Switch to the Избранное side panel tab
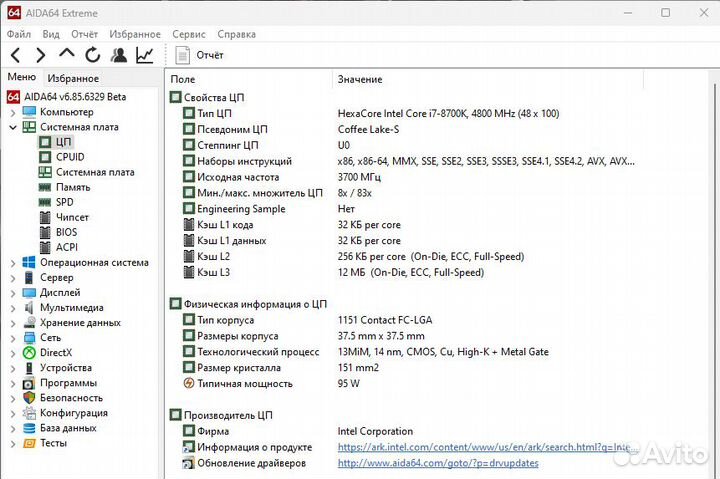720x479 pixels. point(73,79)
